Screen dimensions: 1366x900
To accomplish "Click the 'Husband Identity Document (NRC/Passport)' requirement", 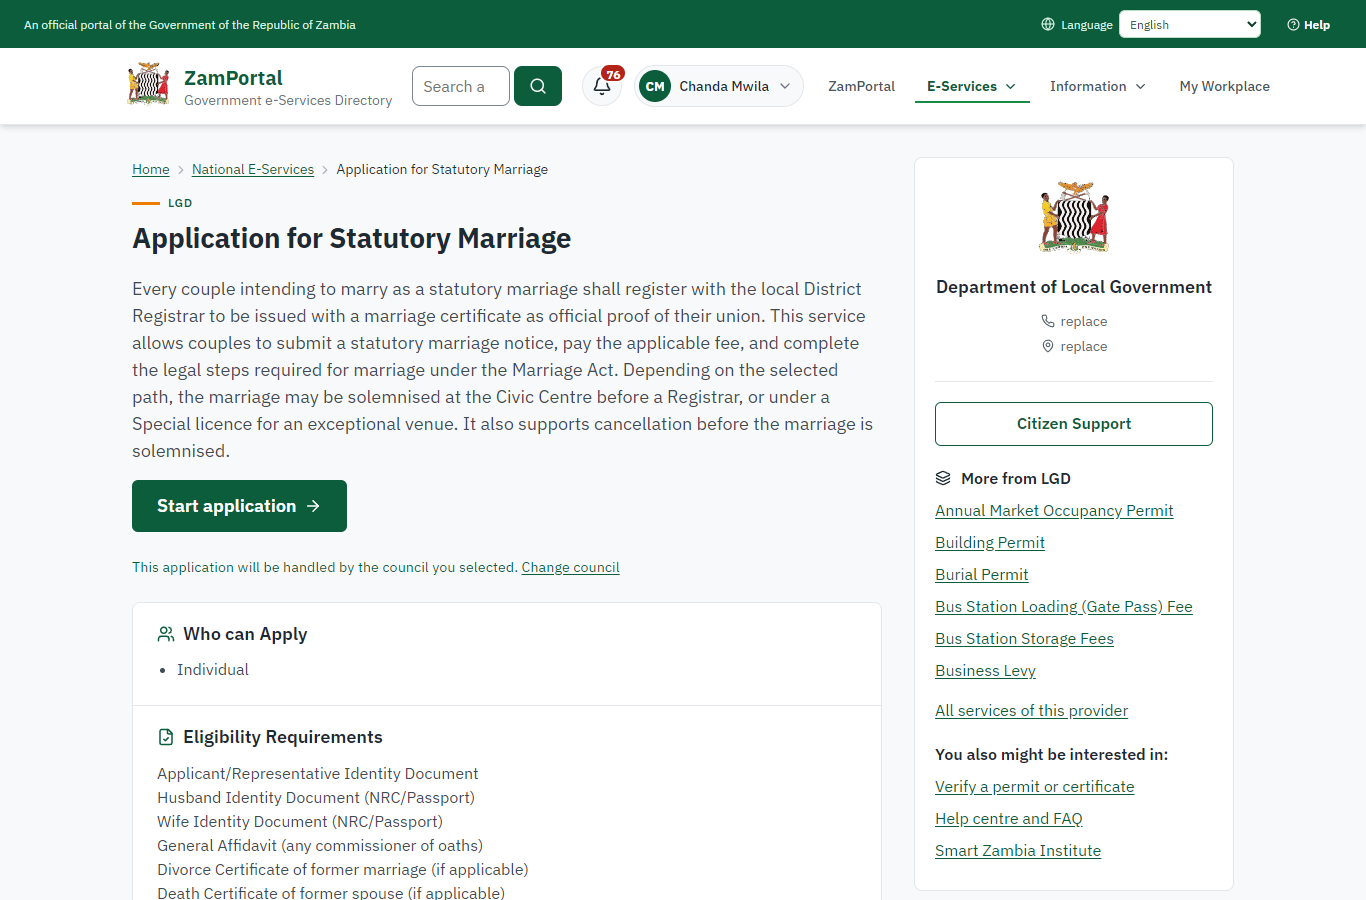I will coord(316,797).
